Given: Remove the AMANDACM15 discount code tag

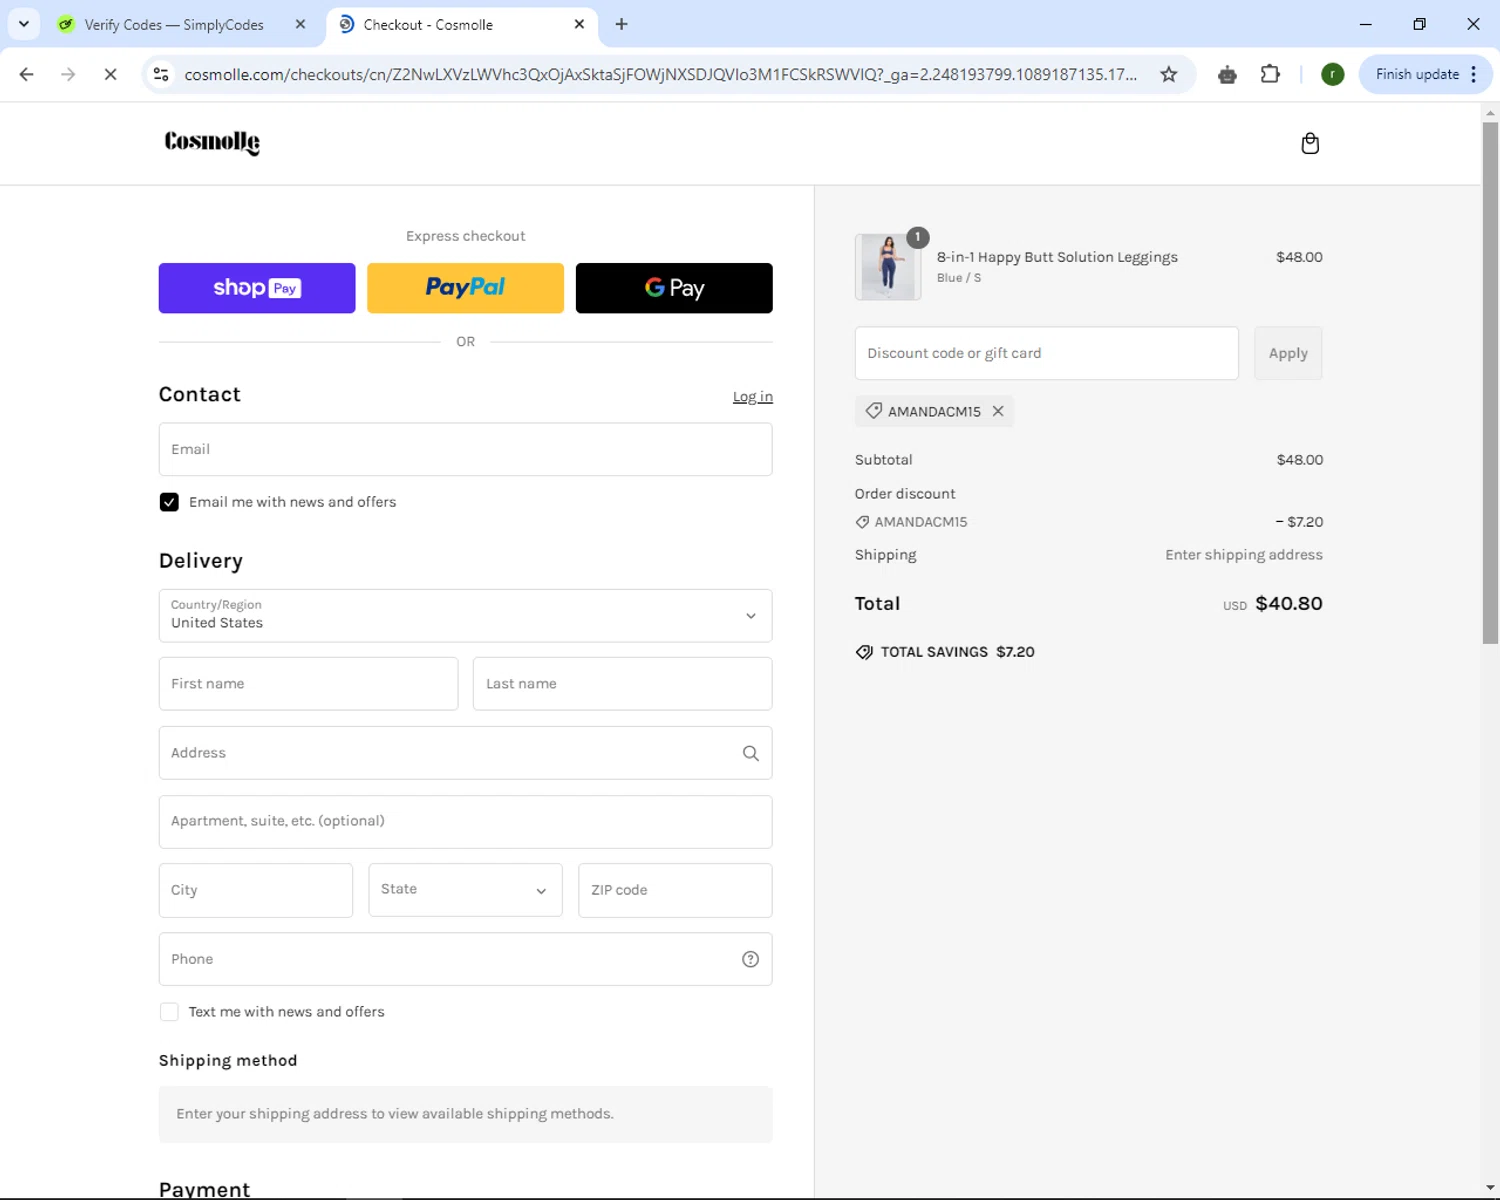Looking at the screenshot, I should pyautogui.click(x=998, y=411).
